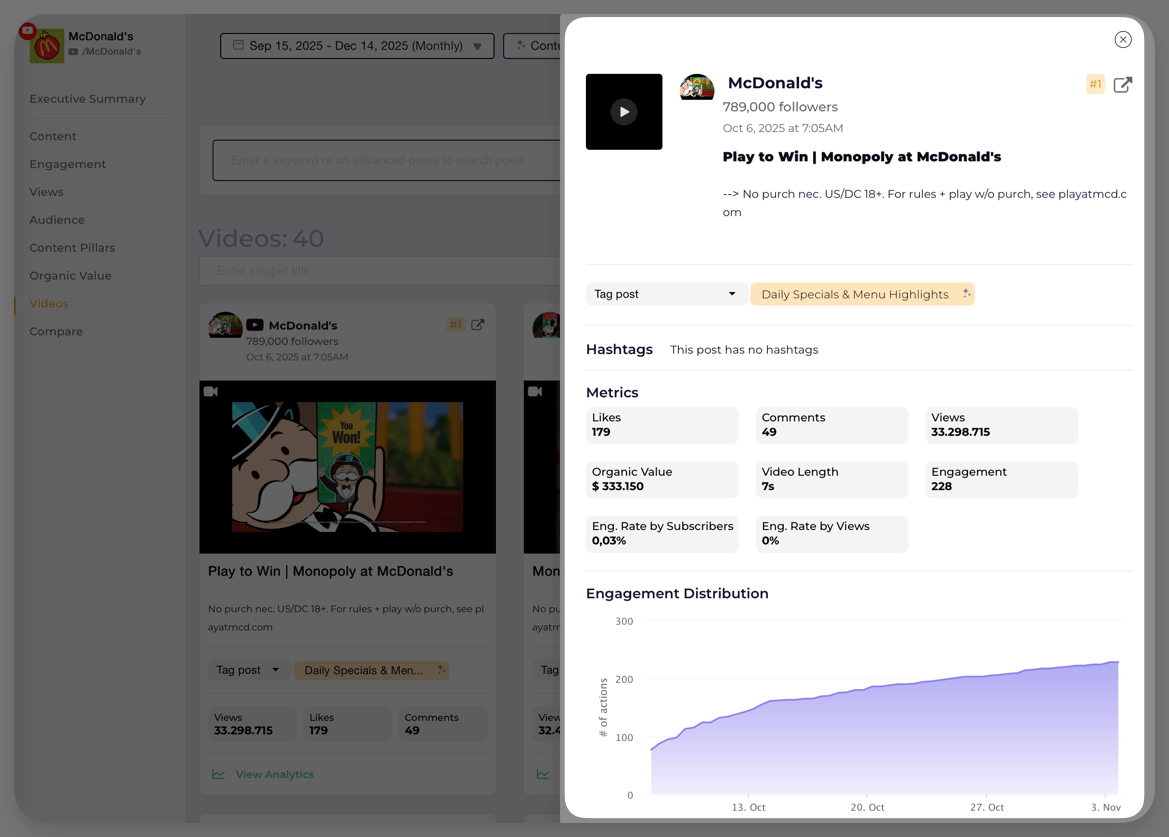The height and width of the screenshot is (837, 1169).
Task: Click View Analytics chart icon on first card
Action: tap(219, 774)
